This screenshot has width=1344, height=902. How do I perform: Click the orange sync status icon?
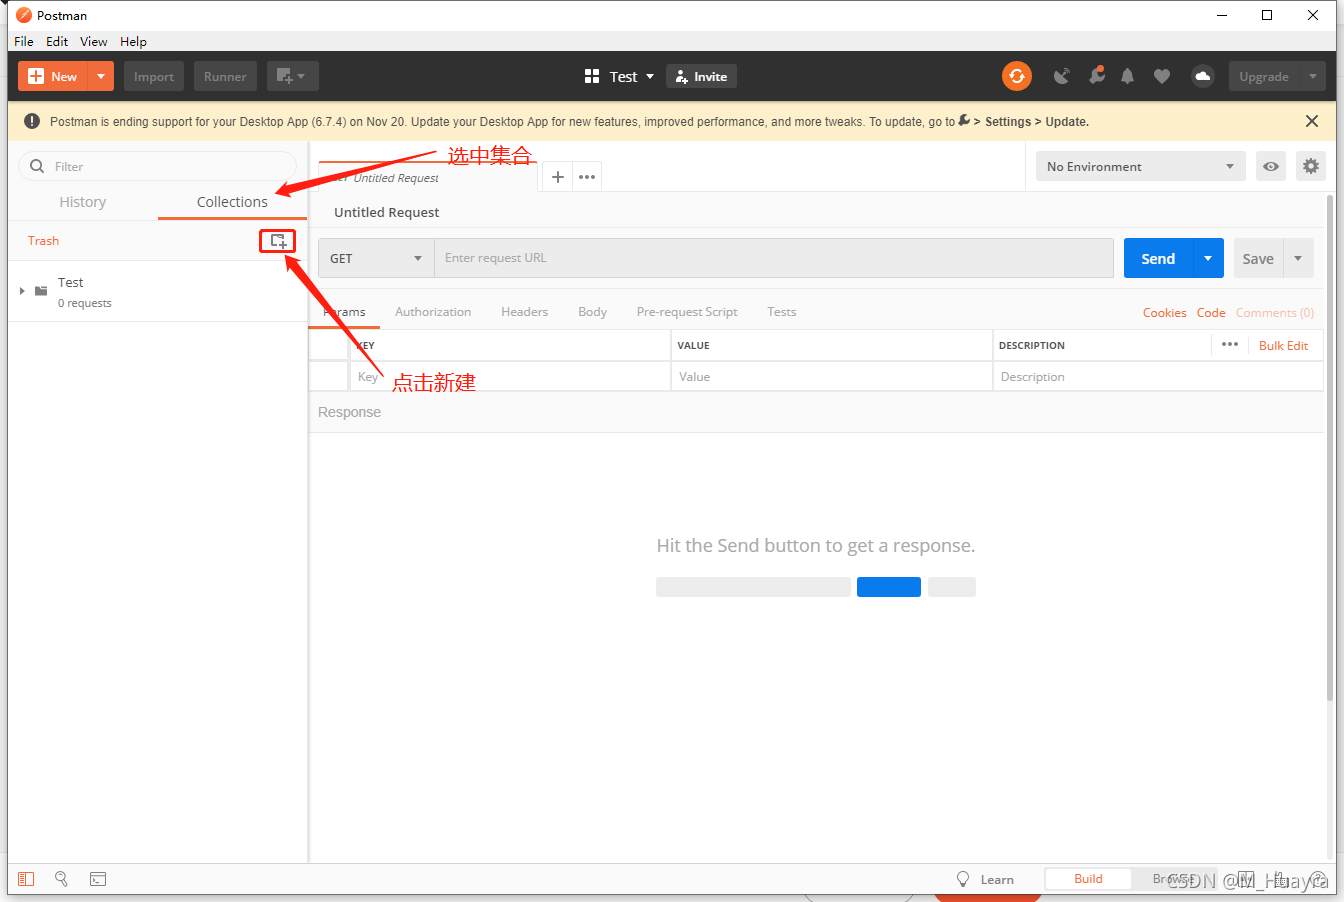point(1017,76)
